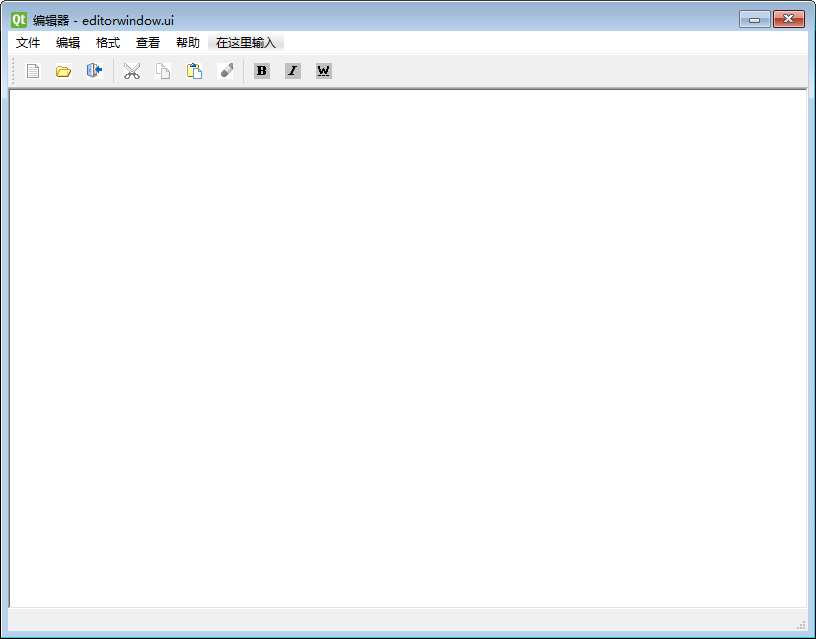Open the 文件 menu
Screen dimensions: 816x639
[x=28, y=43]
